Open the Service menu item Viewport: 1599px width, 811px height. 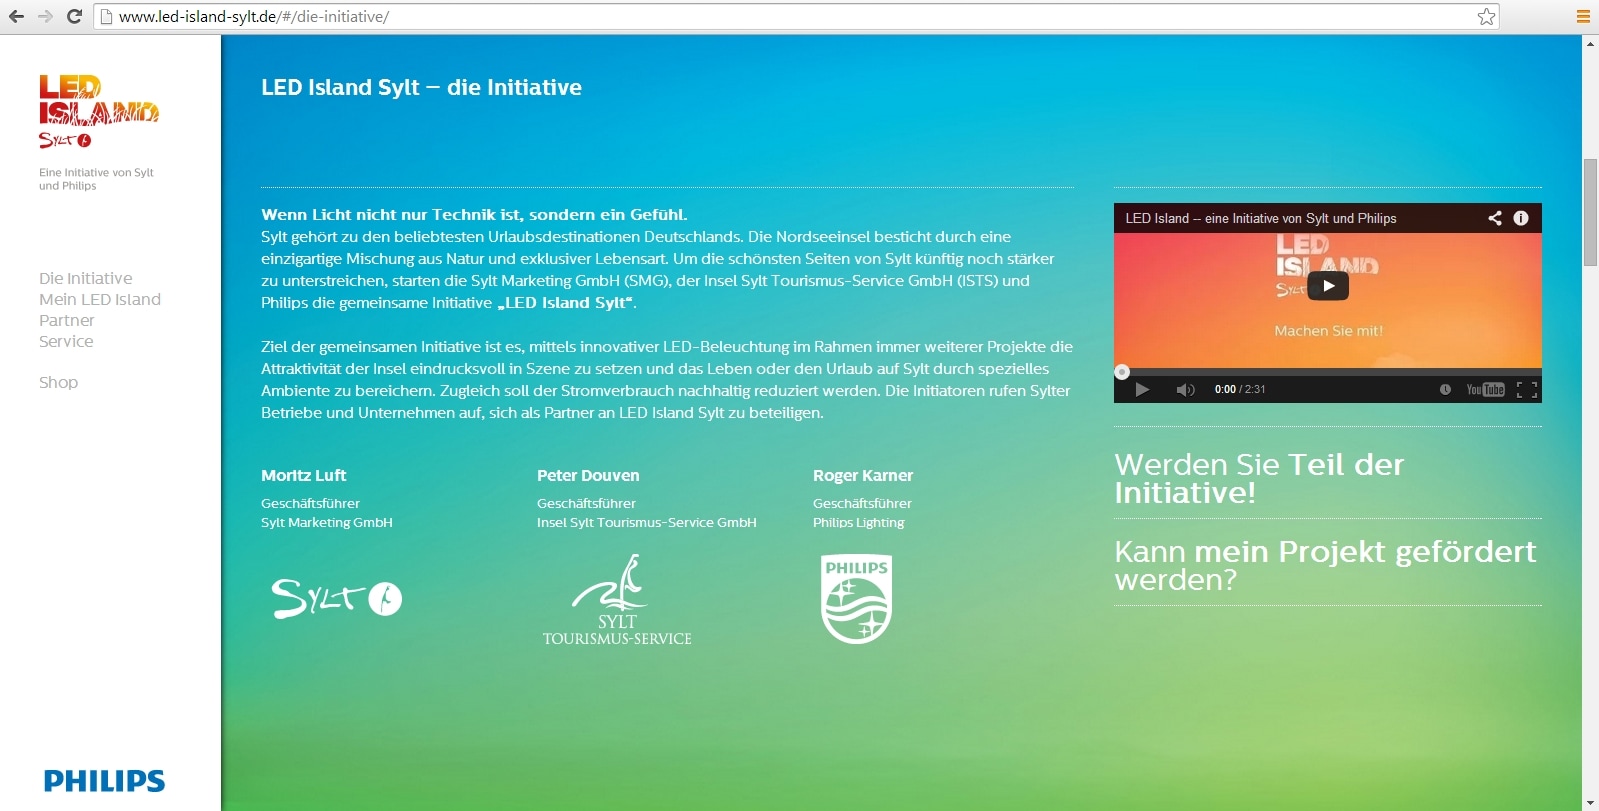(x=66, y=341)
